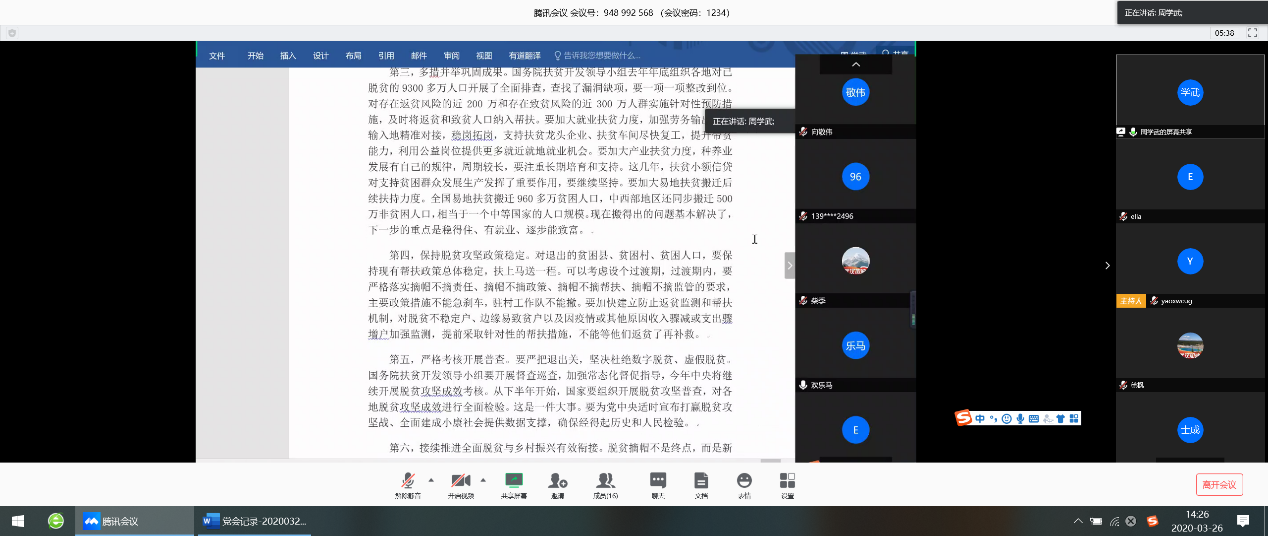This screenshot has width=1268, height=536.
Task: Toggle Sogou input Chinese/English mode
Action: point(980,418)
